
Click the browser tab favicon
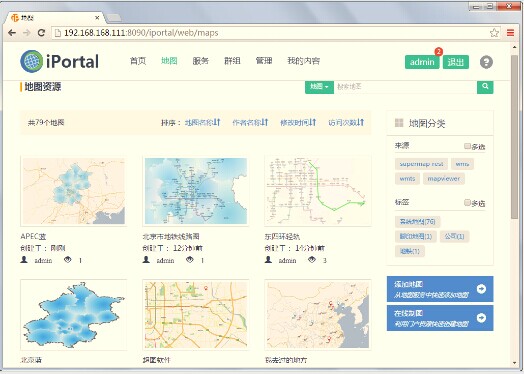point(15,17)
